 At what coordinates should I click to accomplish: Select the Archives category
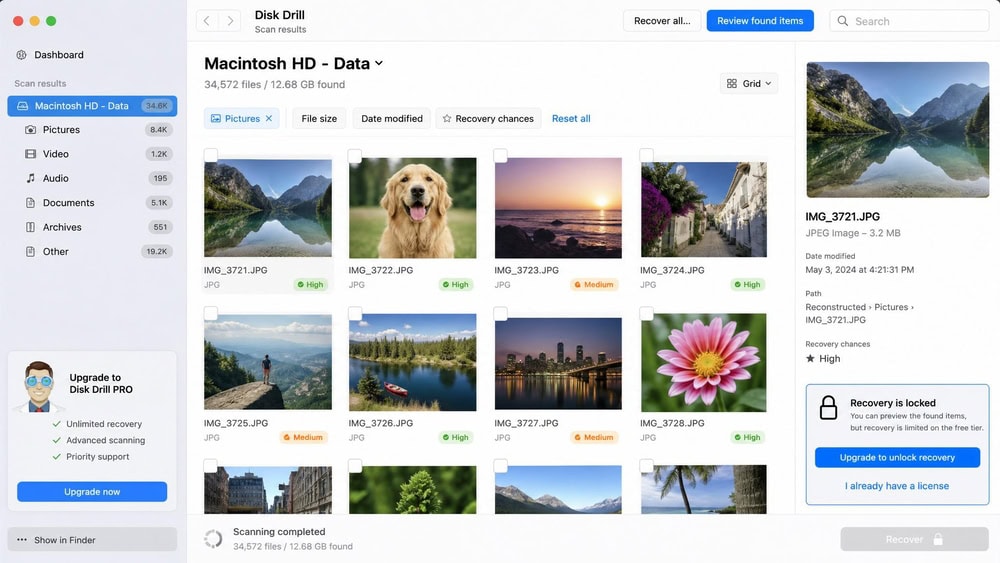click(x=92, y=227)
